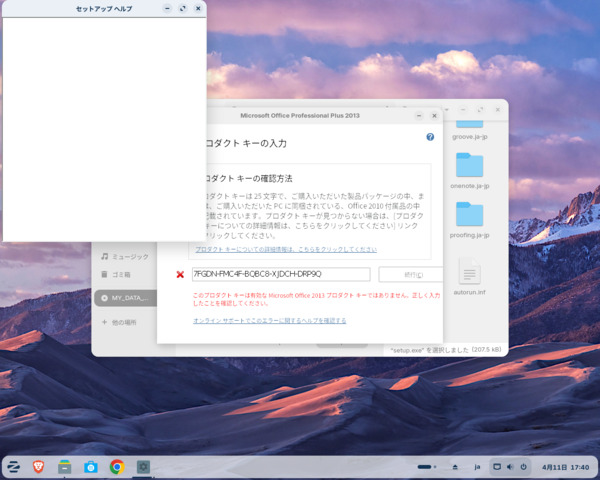Minimize the セットアップ ヘルプ window
The image size is (600, 480).
[x=167, y=8]
